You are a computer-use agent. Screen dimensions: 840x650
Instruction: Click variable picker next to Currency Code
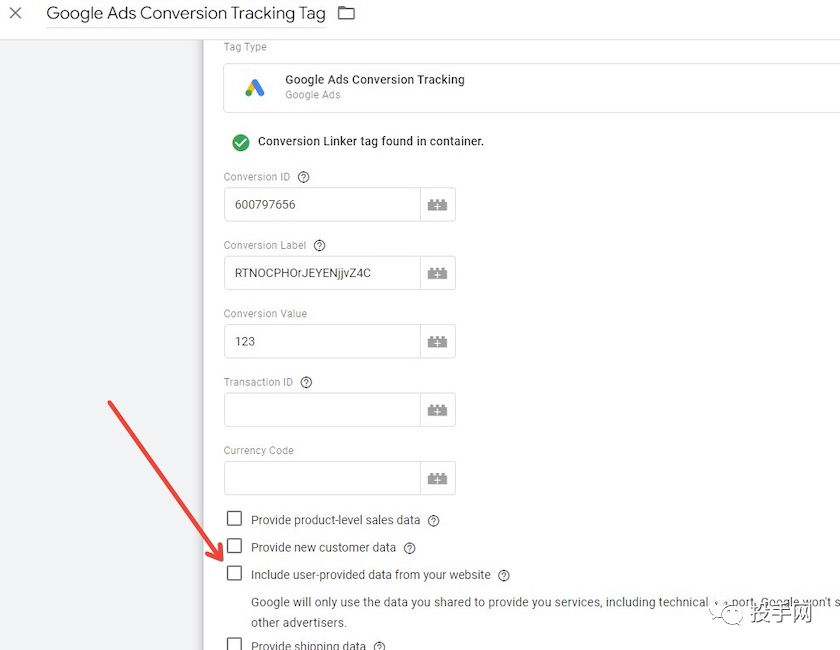click(x=437, y=478)
